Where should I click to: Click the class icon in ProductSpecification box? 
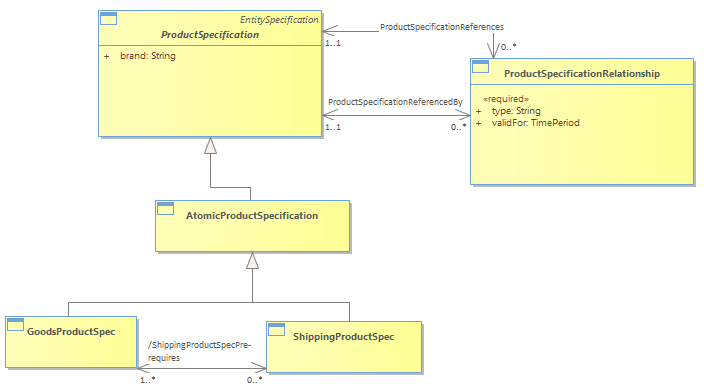coord(108,19)
